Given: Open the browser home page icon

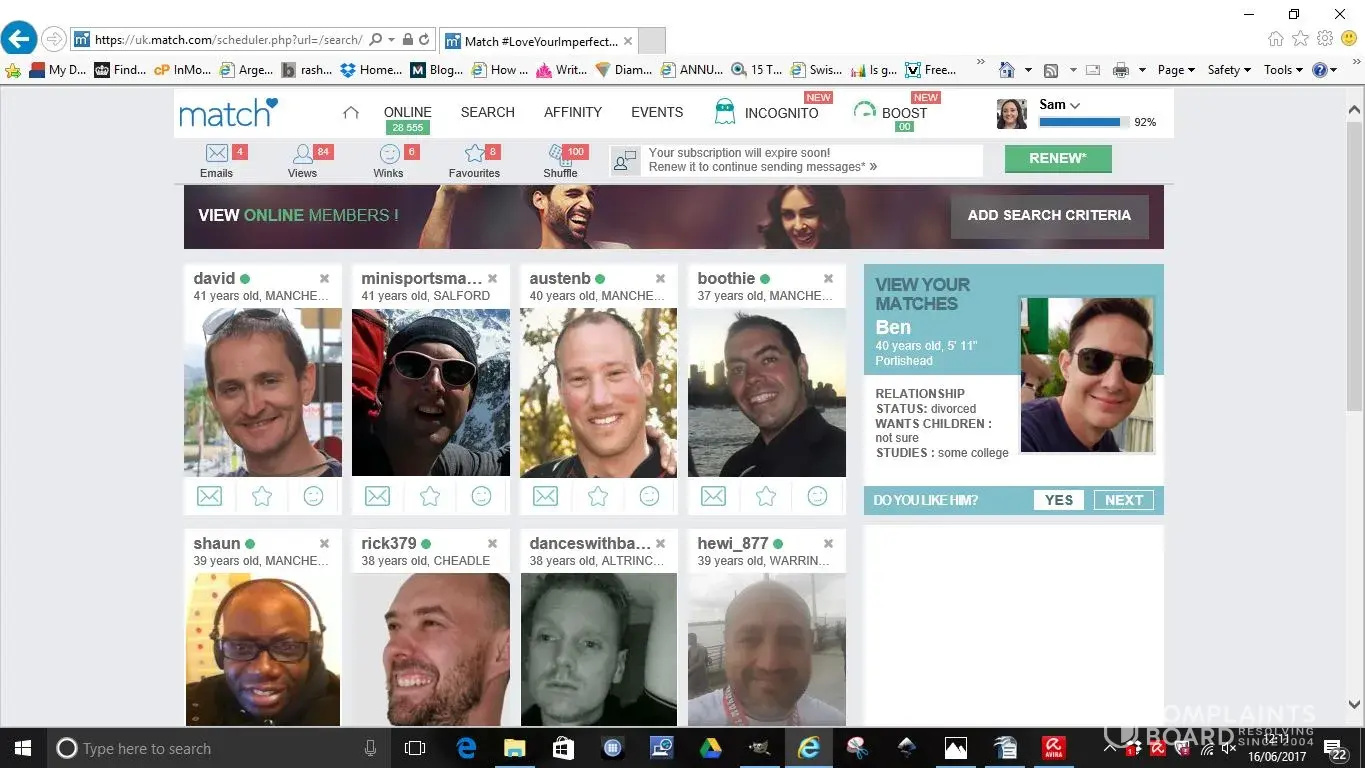Looking at the screenshot, I should coord(1276,39).
